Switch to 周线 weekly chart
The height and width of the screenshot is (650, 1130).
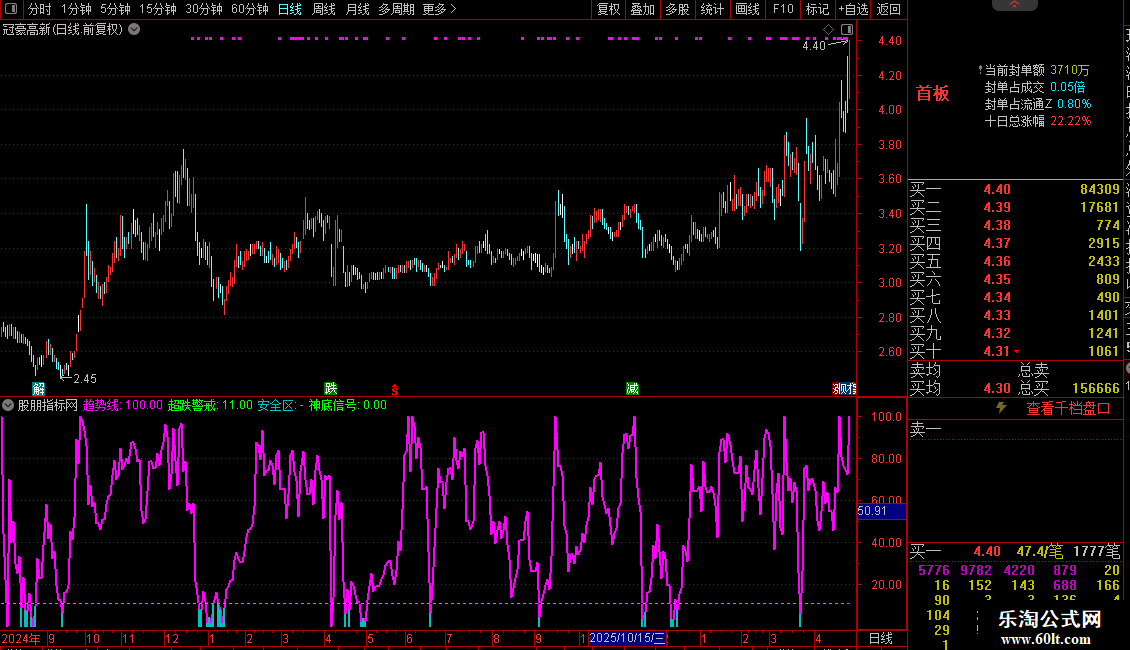pos(324,9)
